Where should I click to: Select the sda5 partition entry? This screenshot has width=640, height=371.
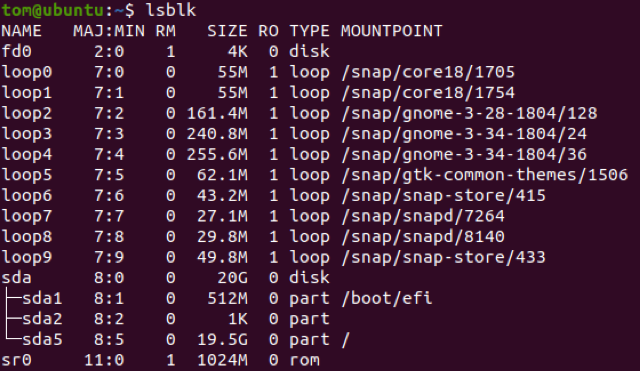pyautogui.click(x=42, y=340)
